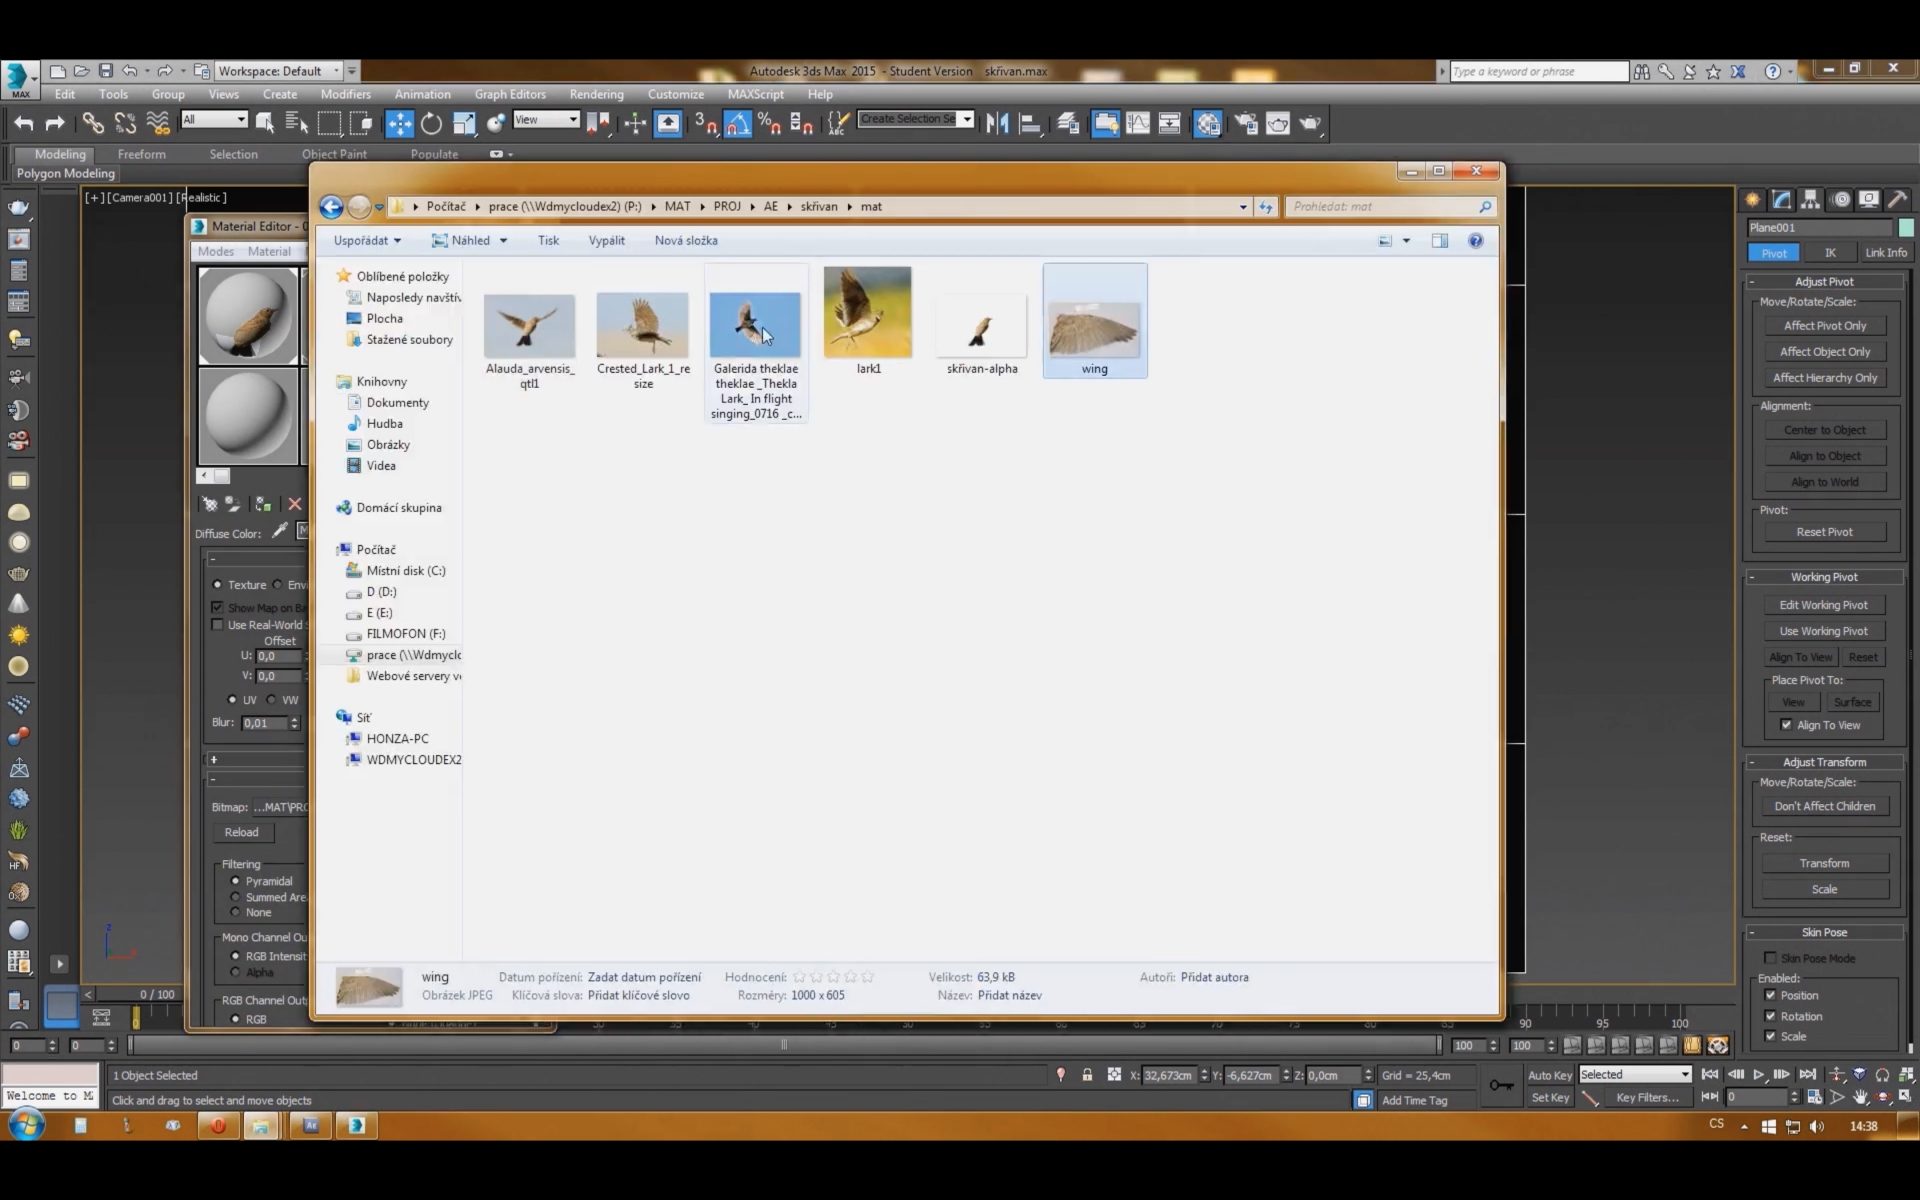
Task: Expand the Uspořádat dropdown menu
Action: coord(367,240)
